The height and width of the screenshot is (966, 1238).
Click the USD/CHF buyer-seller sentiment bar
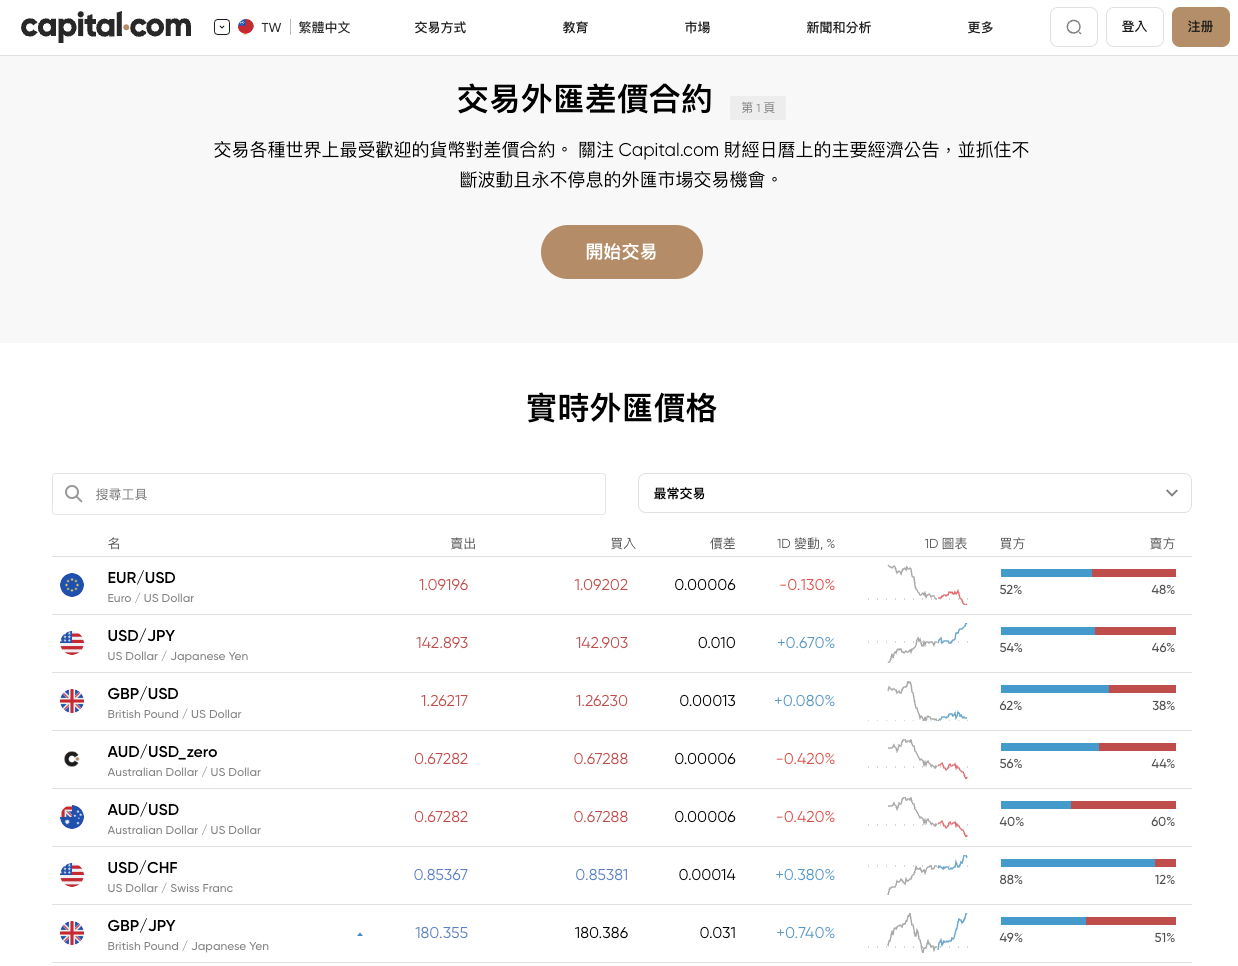pos(1088,863)
